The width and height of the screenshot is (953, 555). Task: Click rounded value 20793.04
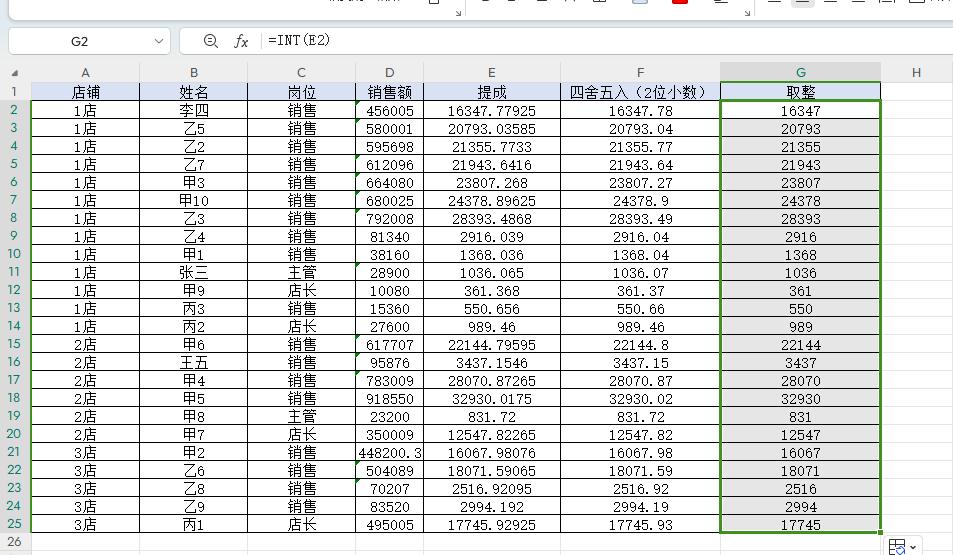641,129
